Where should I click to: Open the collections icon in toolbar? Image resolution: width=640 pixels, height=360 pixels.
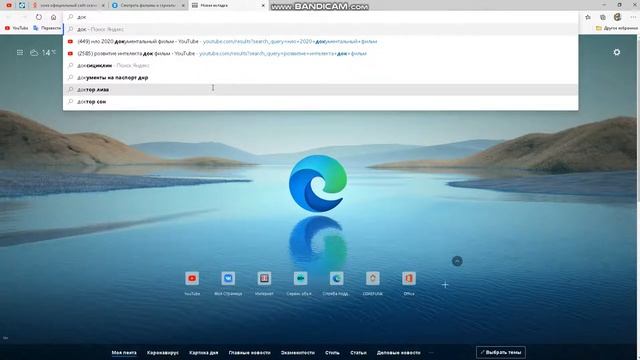(x=603, y=17)
